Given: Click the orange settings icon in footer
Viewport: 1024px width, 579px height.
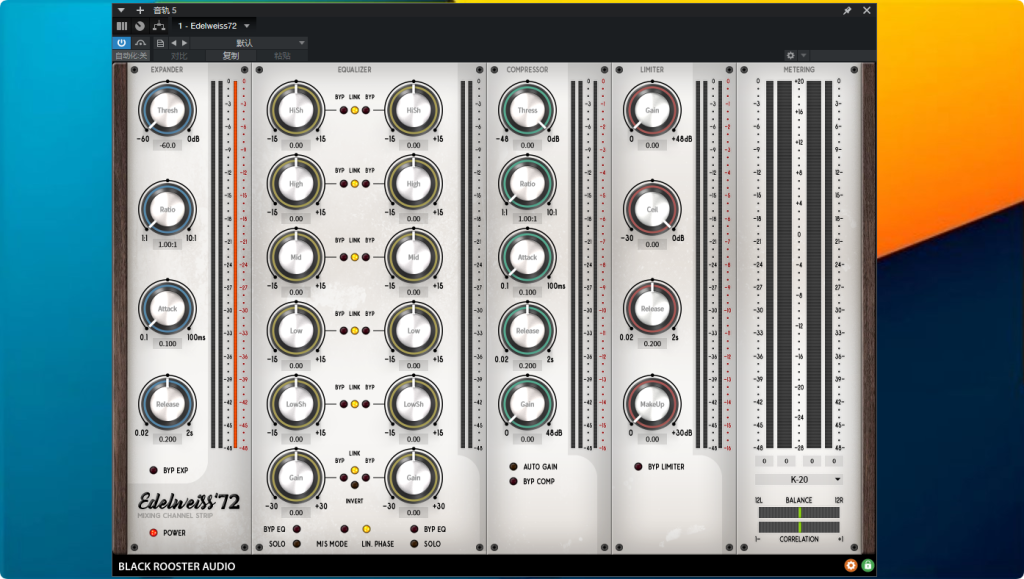Looking at the screenshot, I should point(850,565).
